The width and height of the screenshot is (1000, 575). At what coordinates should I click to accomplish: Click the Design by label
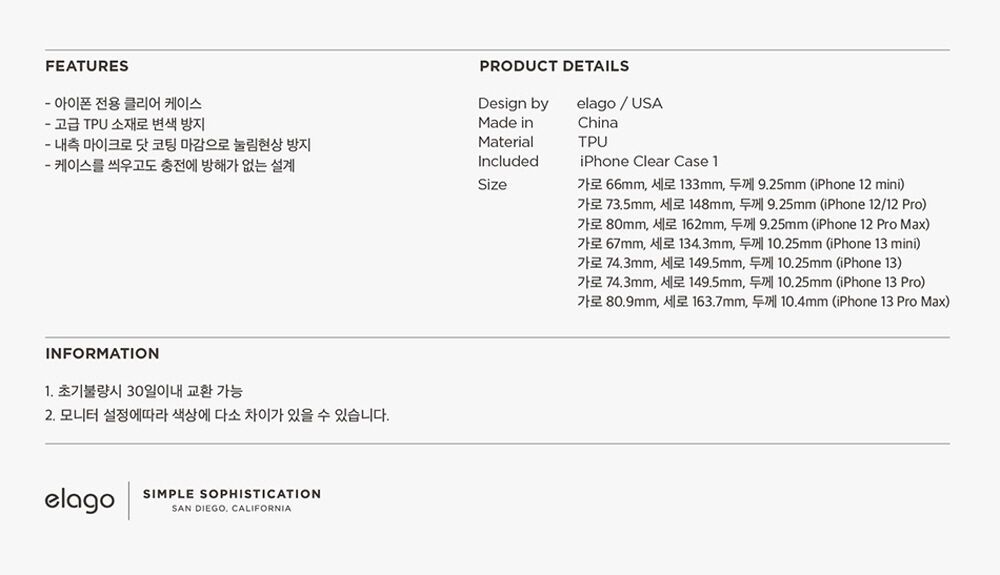pos(513,104)
